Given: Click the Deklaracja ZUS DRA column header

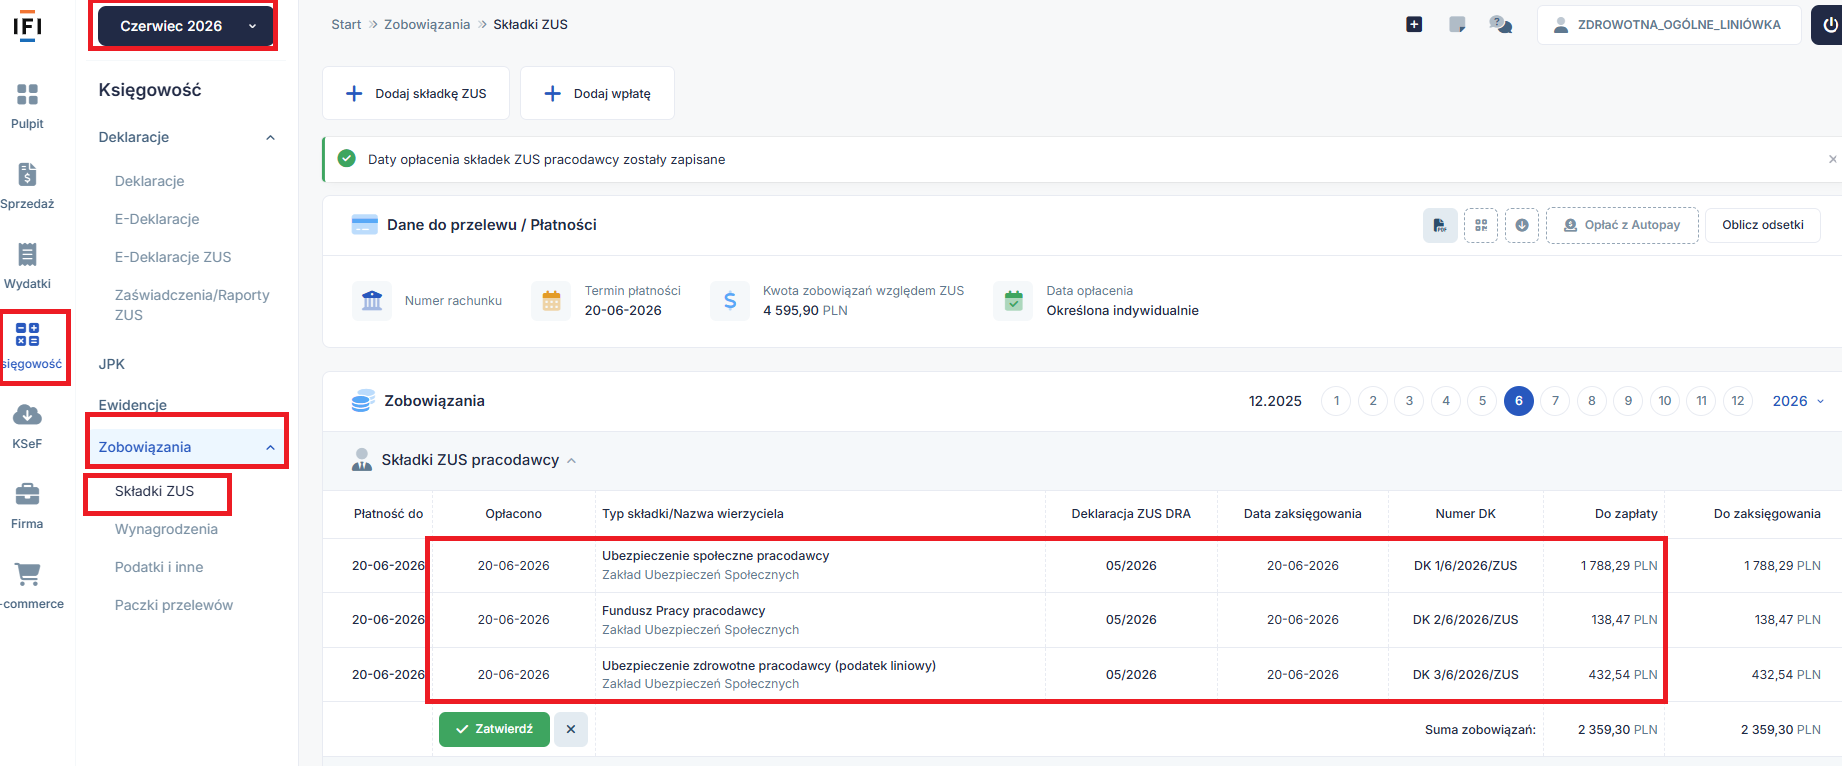Looking at the screenshot, I should [1131, 514].
